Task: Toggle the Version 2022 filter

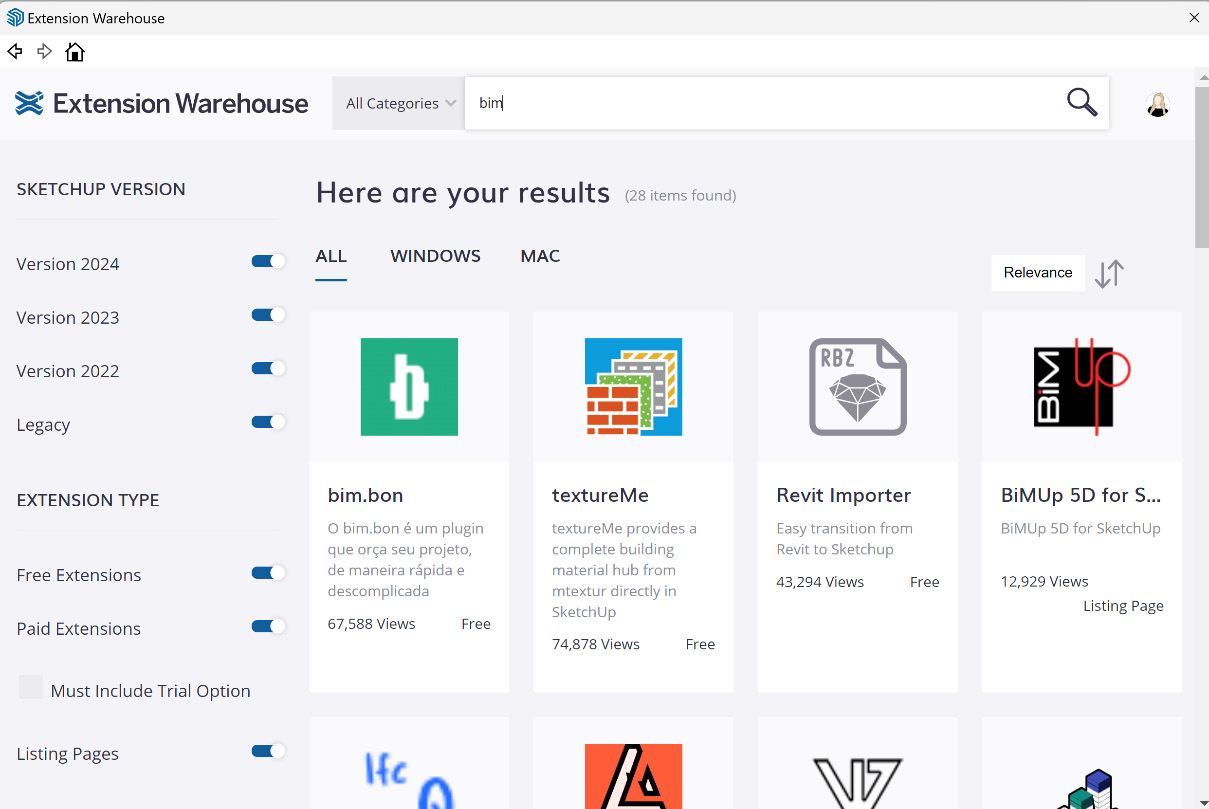Action: [268, 368]
